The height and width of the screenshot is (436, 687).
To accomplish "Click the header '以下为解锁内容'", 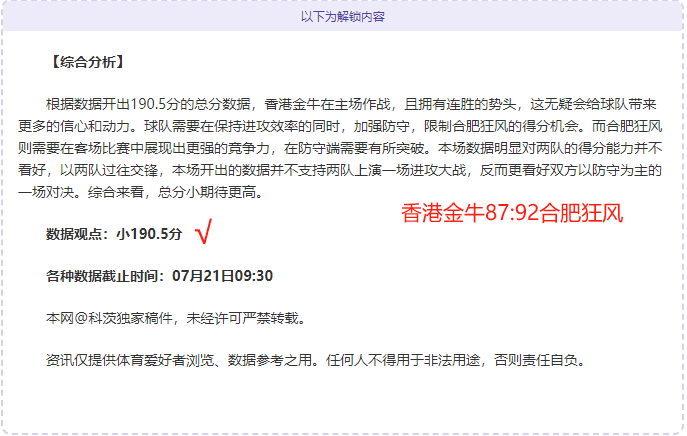I will pyautogui.click(x=343, y=17).
